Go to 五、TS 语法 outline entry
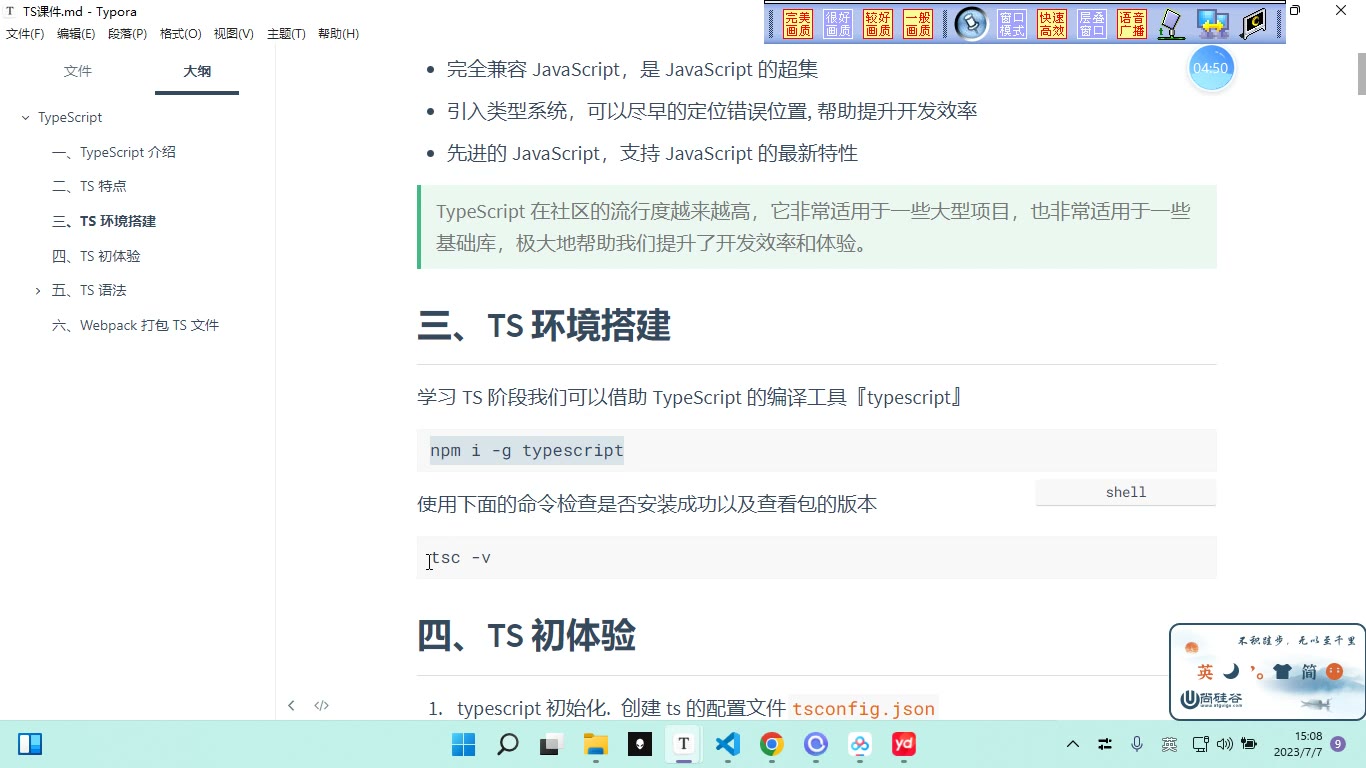Screen dimensions: 1366x768 89,291
